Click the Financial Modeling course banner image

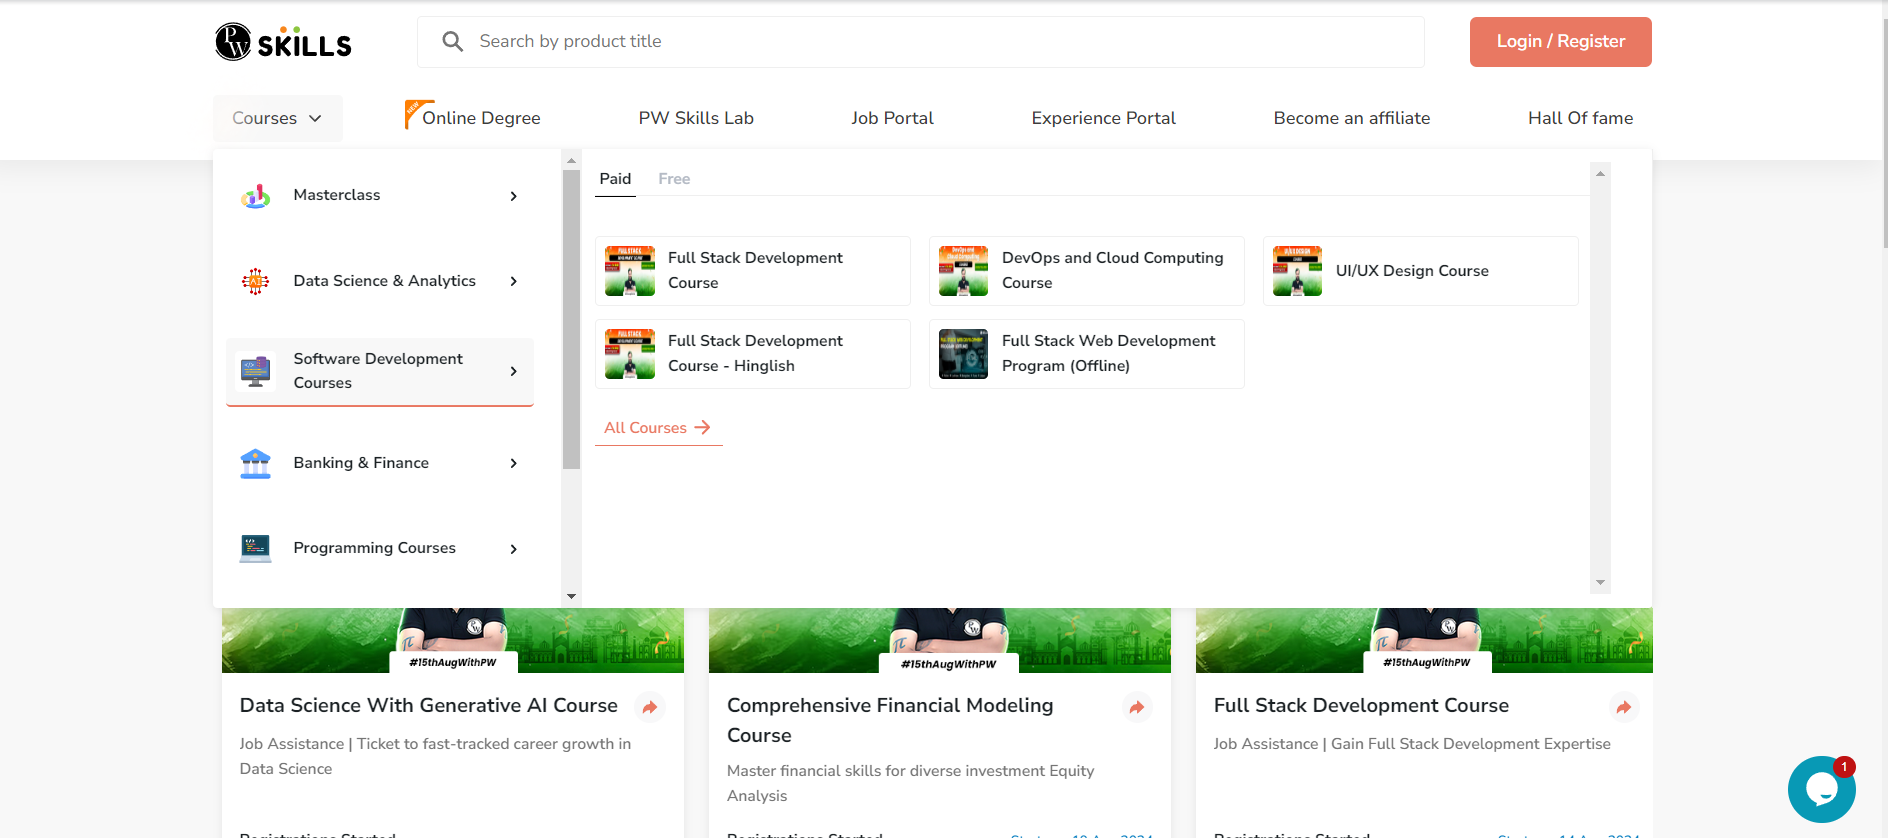[940, 640]
